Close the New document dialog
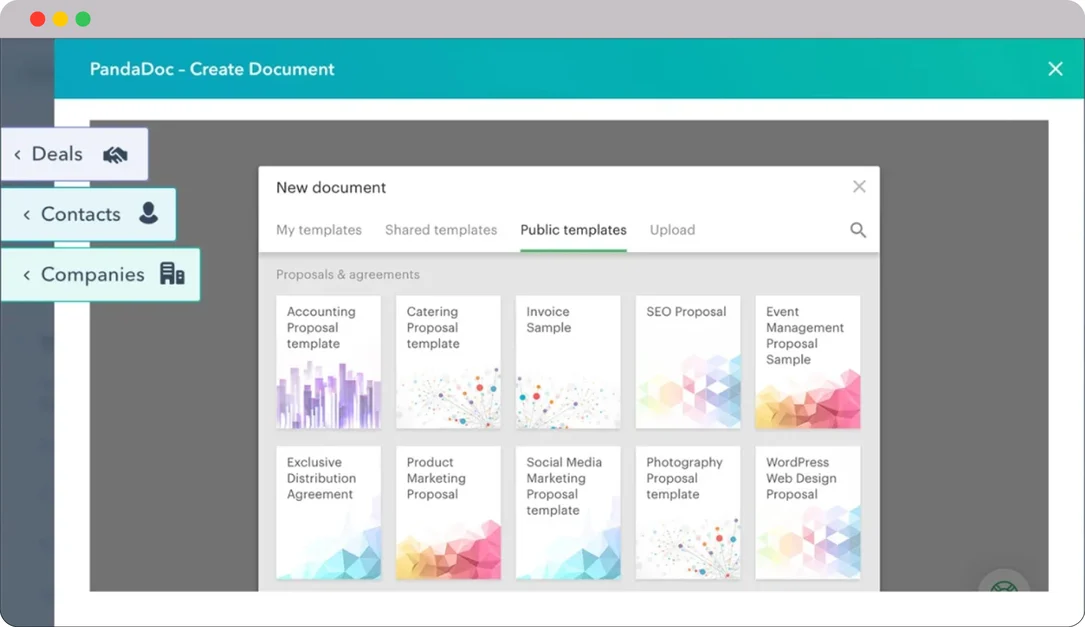The width and height of the screenshot is (1085, 627). [859, 186]
